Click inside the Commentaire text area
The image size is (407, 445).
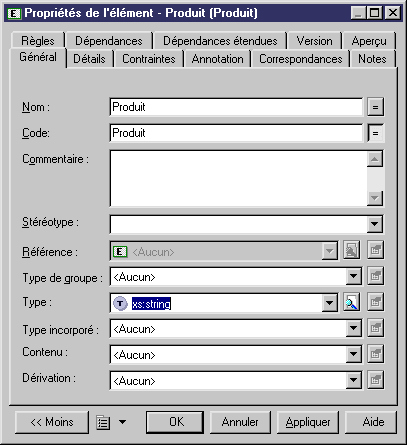(239, 178)
